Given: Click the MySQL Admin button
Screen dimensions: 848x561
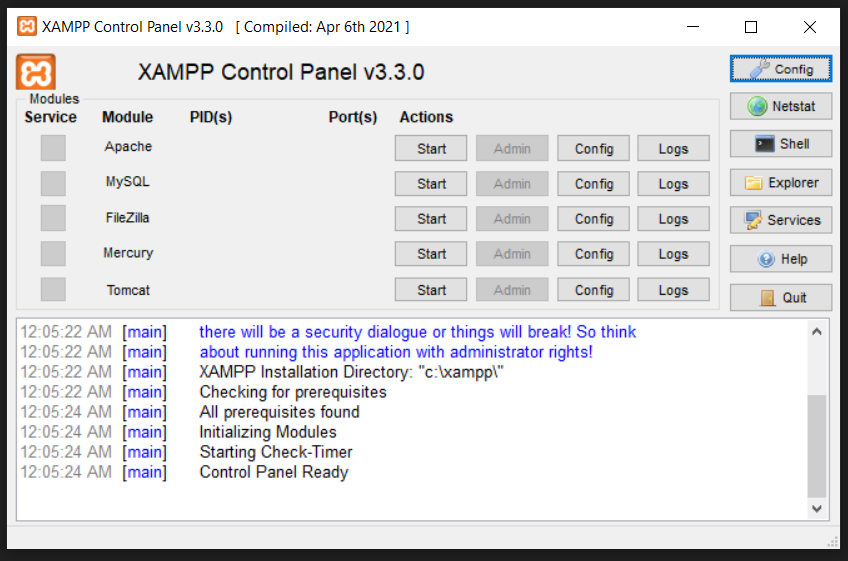Looking at the screenshot, I should click(x=512, y=183).
